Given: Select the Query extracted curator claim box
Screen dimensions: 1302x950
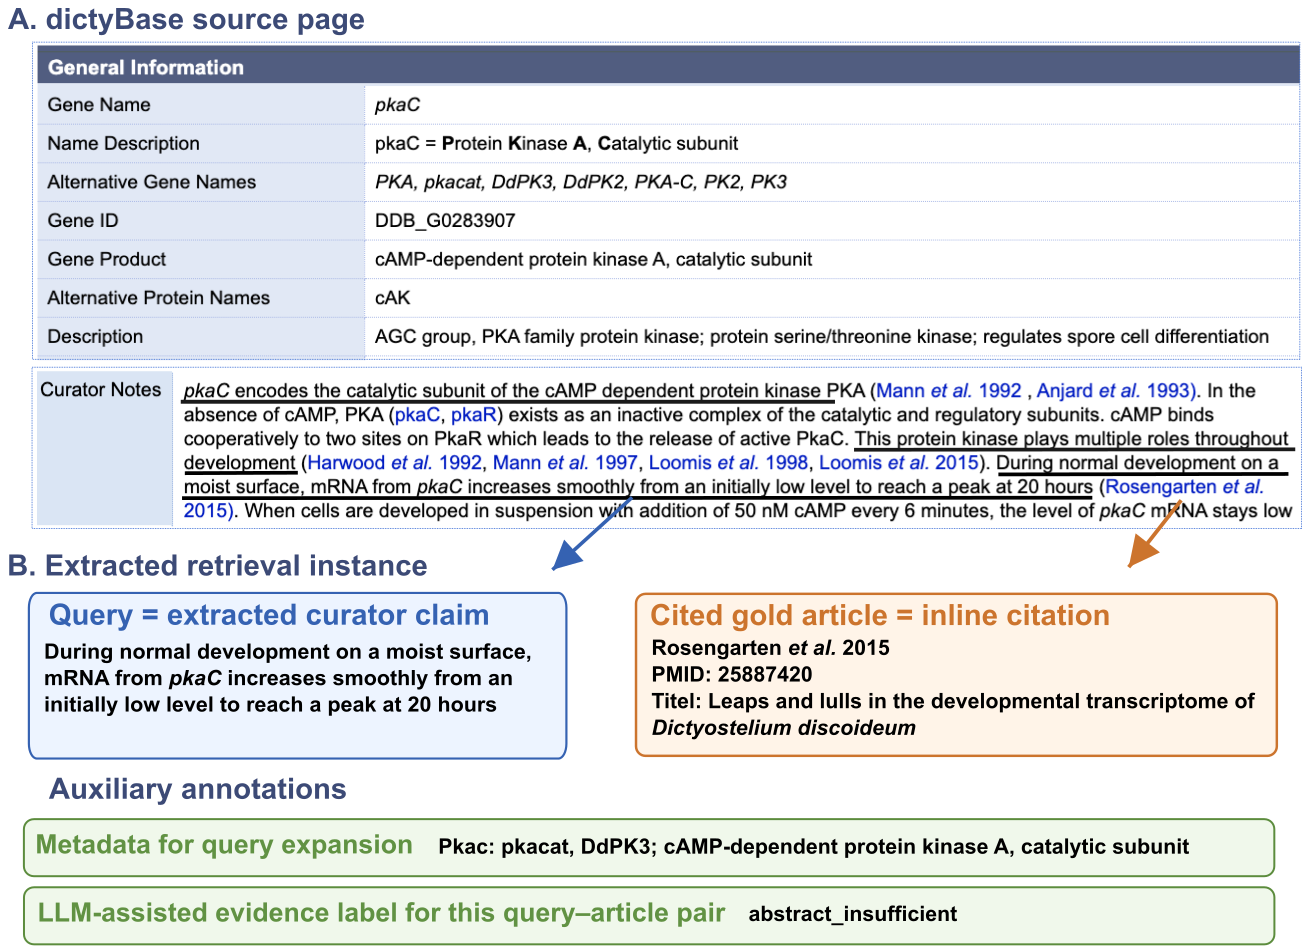Looking at the screenshot, I should [x=298, y=676].
